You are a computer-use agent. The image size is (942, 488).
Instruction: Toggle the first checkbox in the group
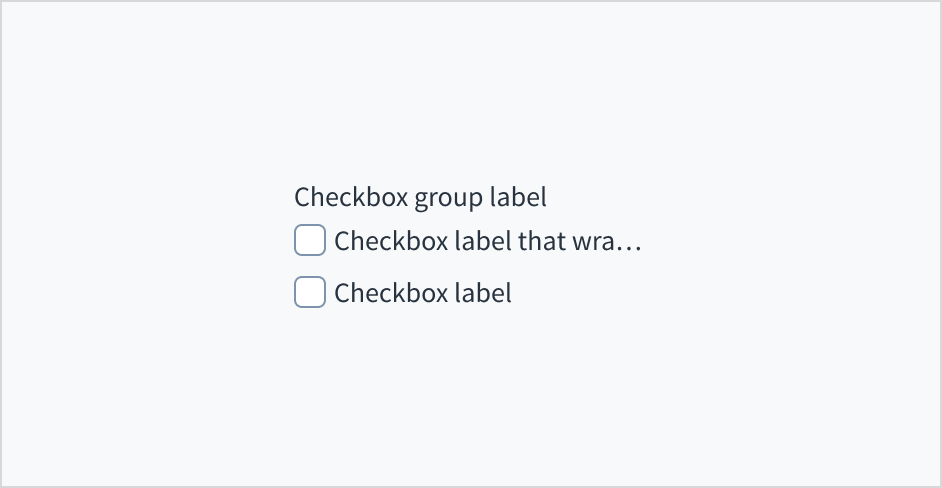(x=310, y=241)
